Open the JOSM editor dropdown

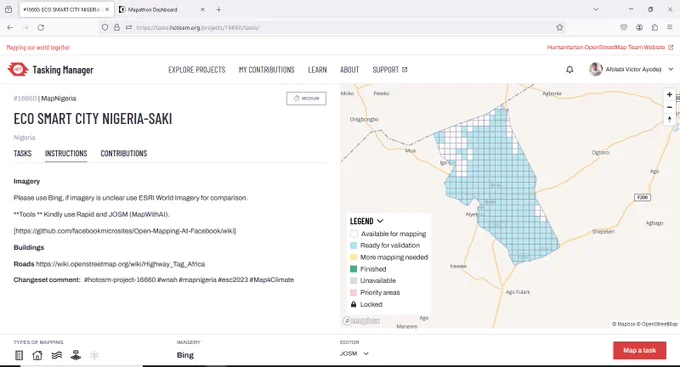coord(354,354)
